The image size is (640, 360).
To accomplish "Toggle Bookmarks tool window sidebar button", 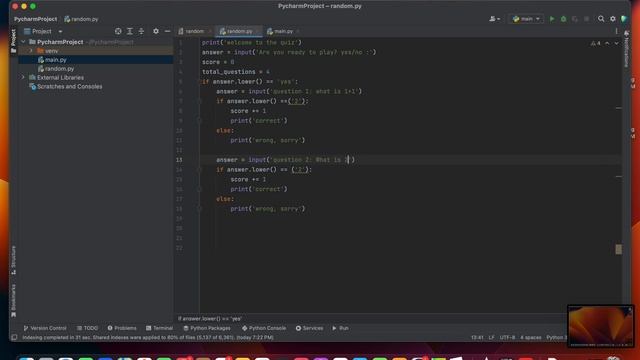I will tap(13, 301).
